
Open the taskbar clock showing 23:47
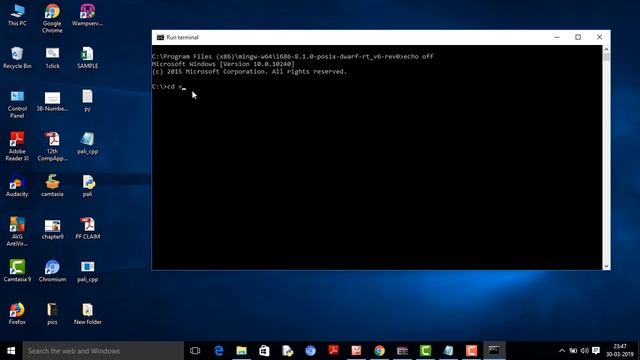(x=620, y=351)
